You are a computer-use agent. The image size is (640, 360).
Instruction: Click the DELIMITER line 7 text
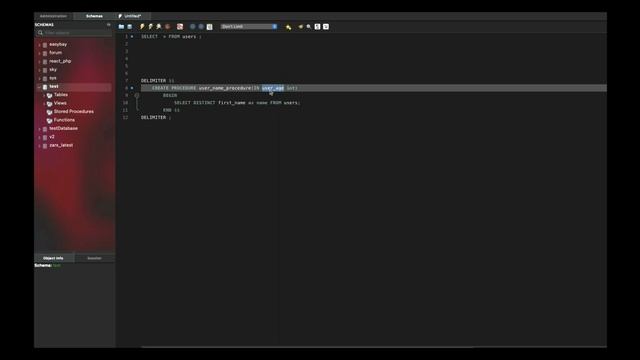pyautogui.click(x=158, y=80)
